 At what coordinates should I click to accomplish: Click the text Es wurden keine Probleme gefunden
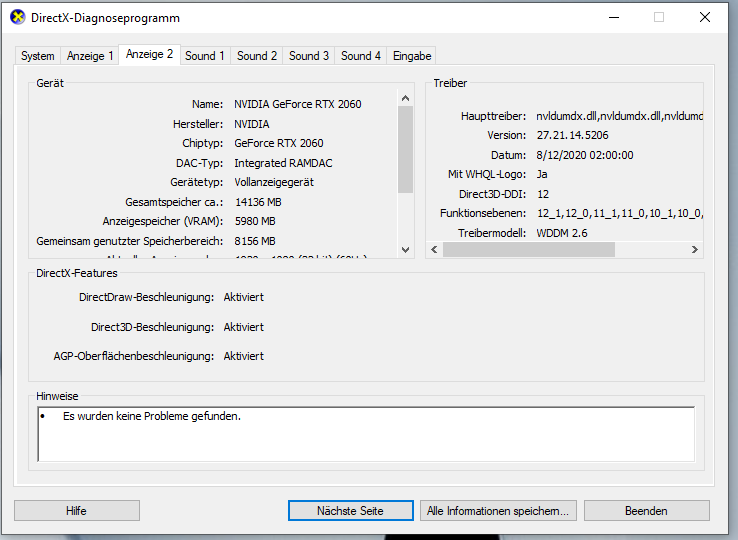[x=152, y=417]
